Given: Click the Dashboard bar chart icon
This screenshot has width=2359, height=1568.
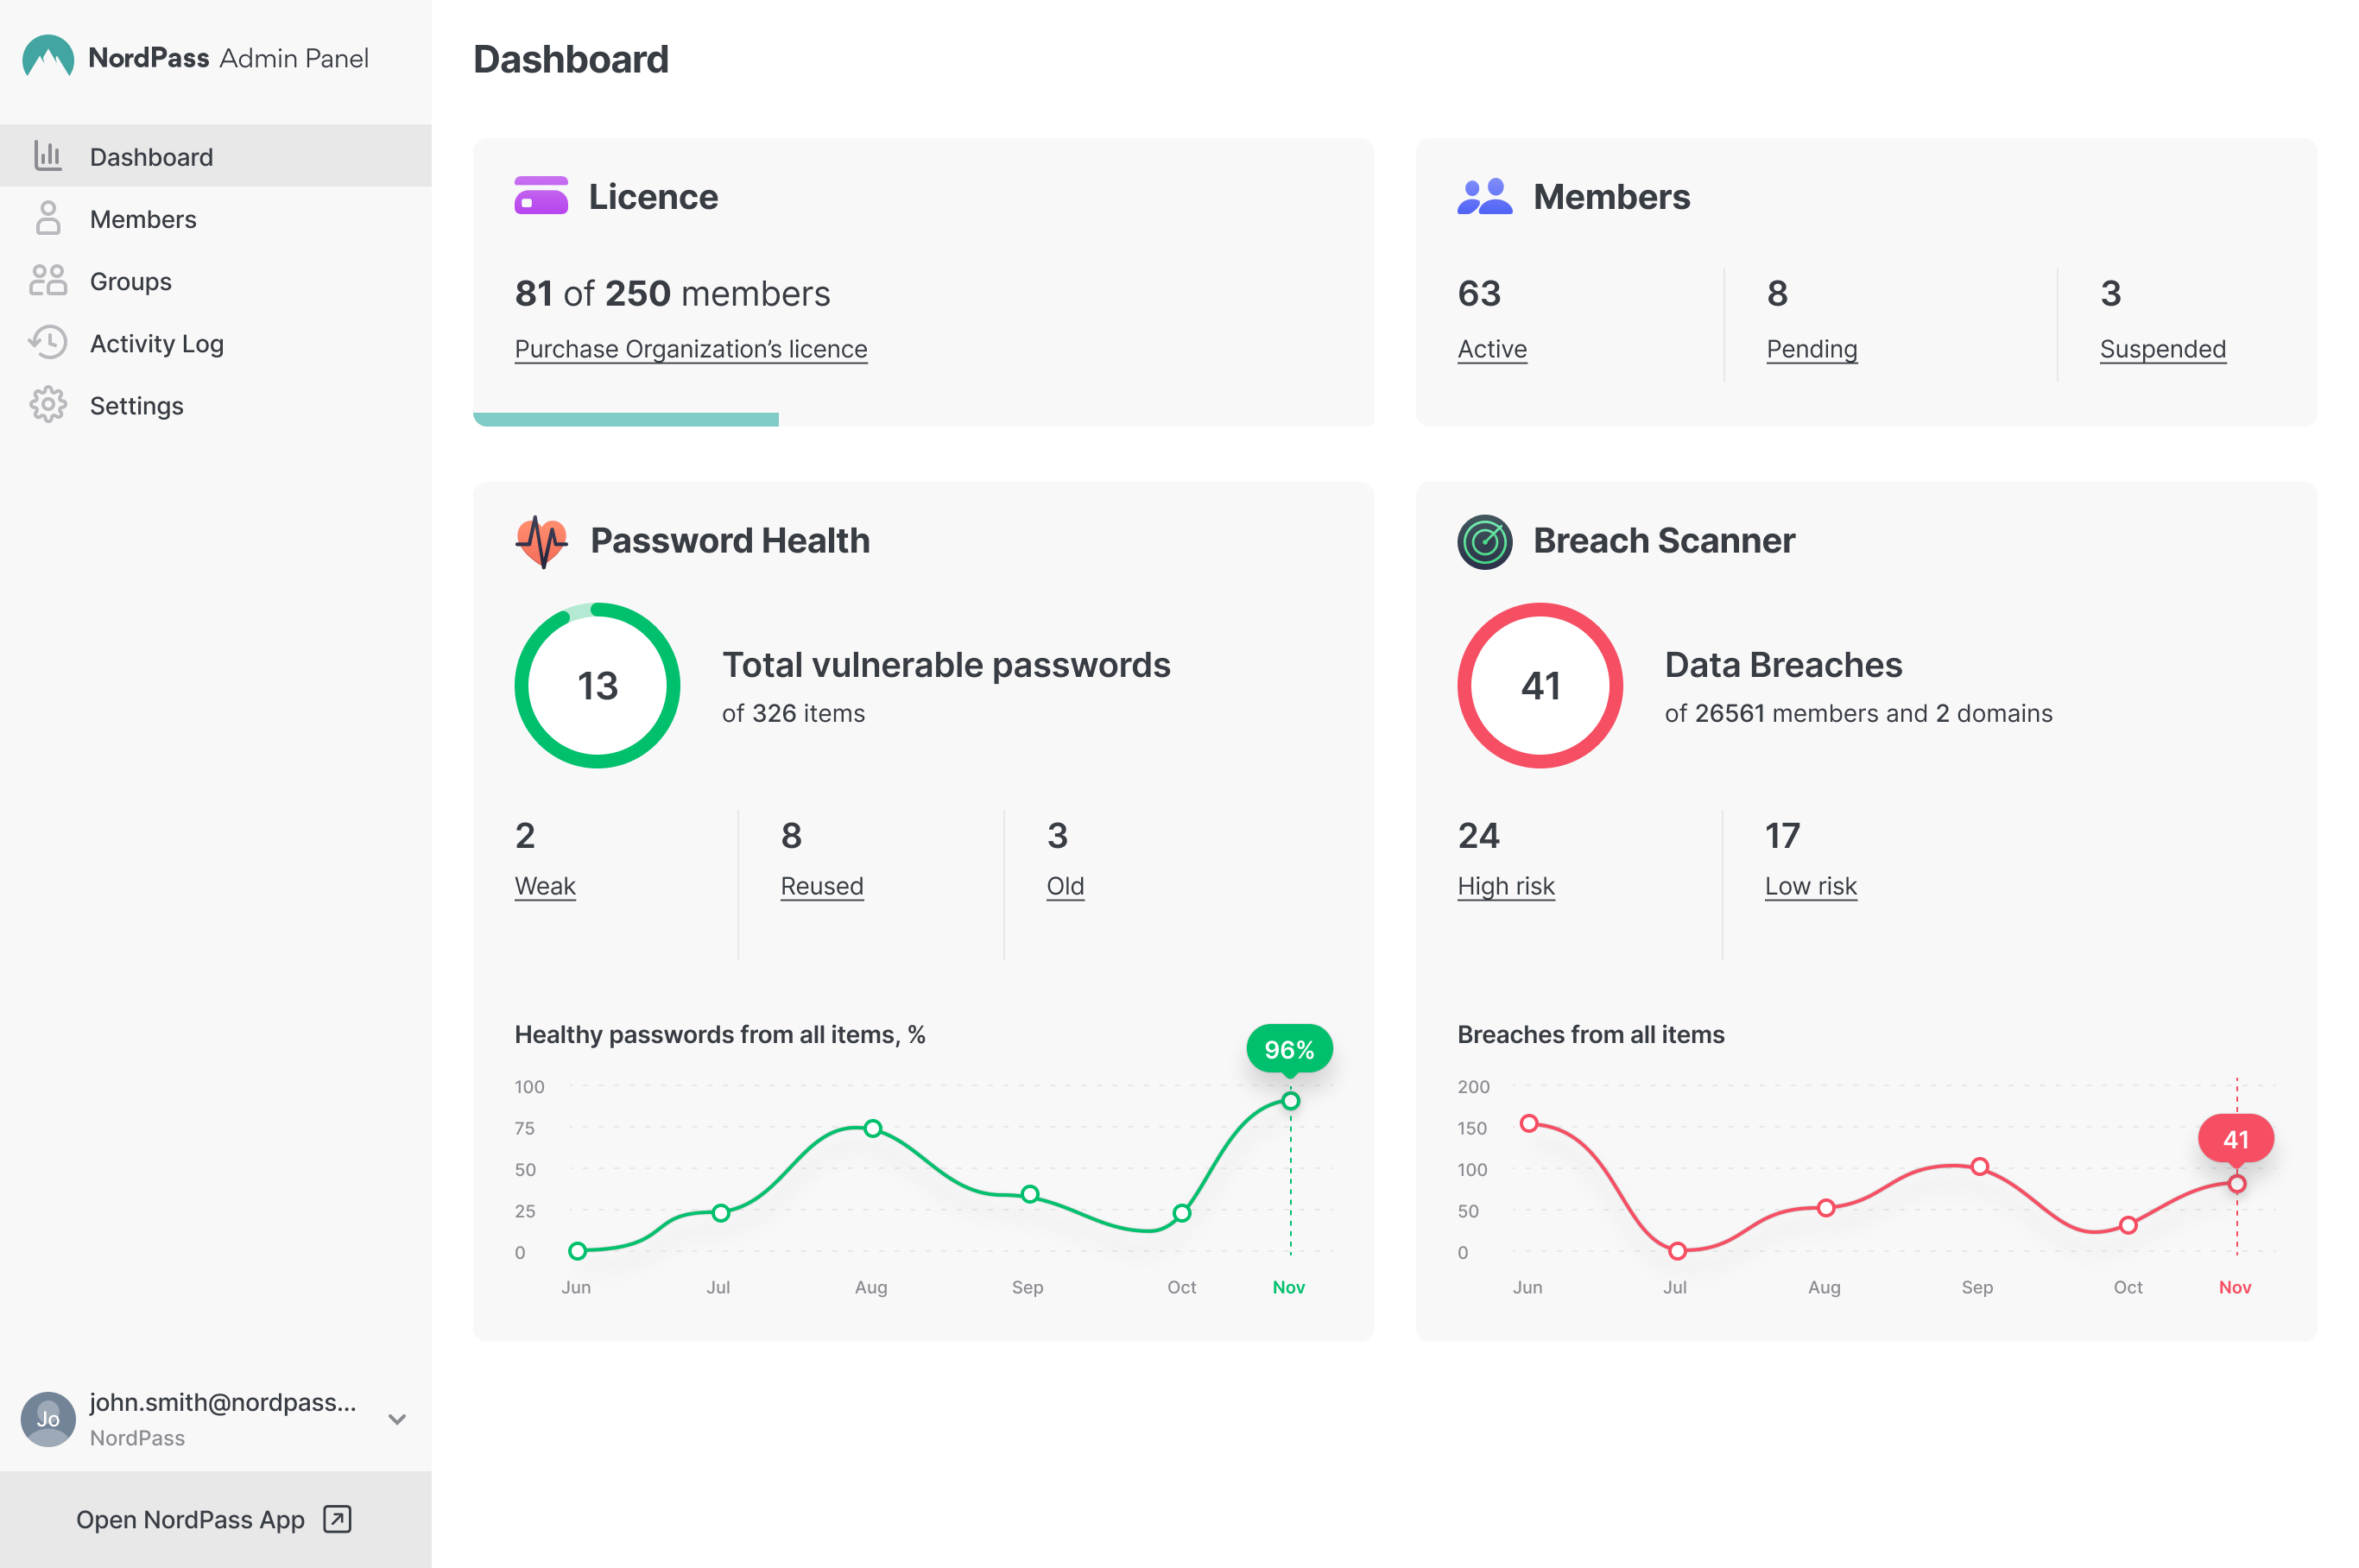Looking at the screenshot, I should point(47,156).
